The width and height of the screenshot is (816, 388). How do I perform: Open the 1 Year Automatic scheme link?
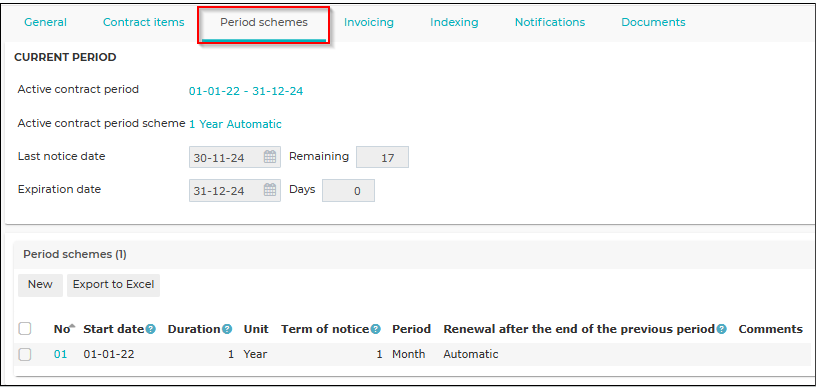(235, 124)
